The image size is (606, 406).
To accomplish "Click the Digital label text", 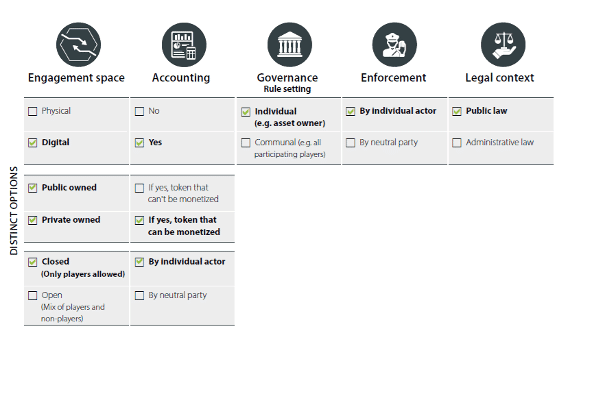I will [x=56, y=142].
